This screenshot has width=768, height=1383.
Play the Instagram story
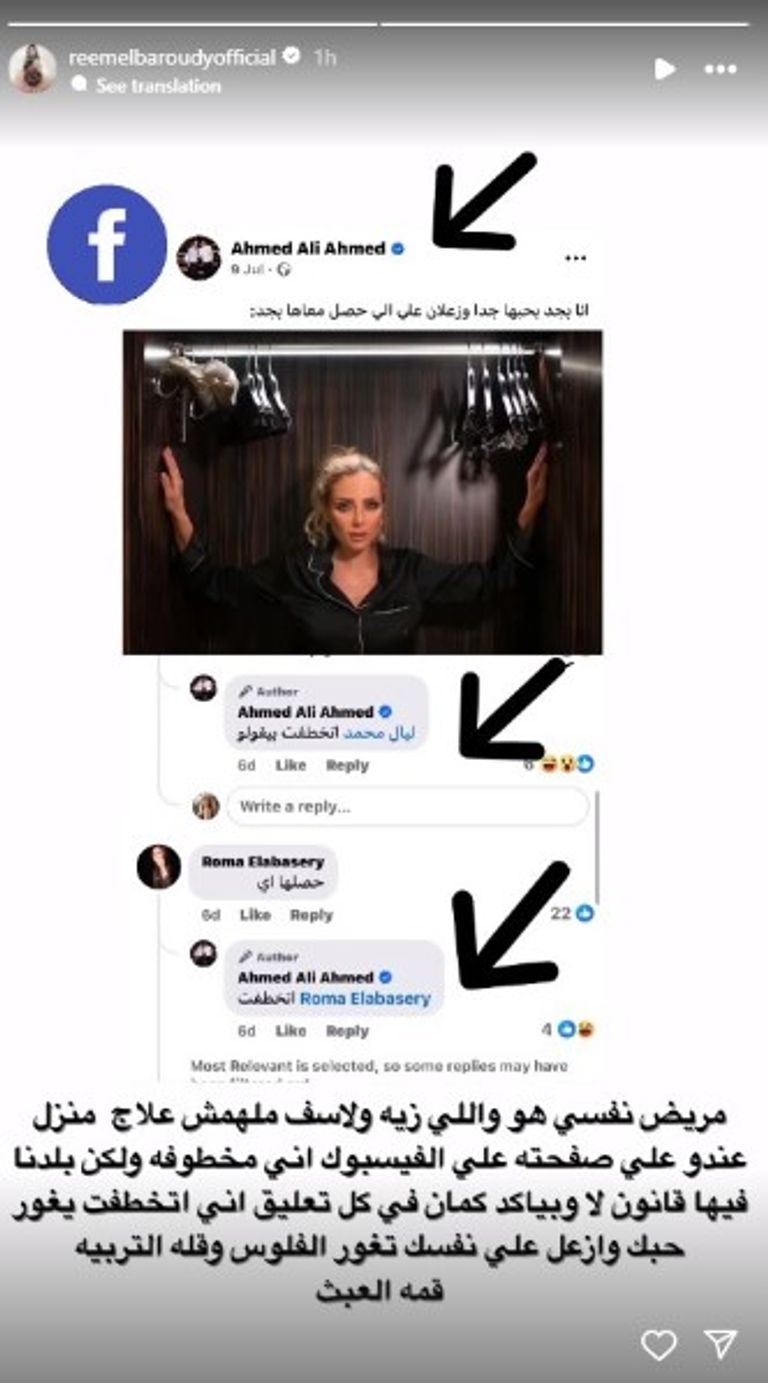664,68
